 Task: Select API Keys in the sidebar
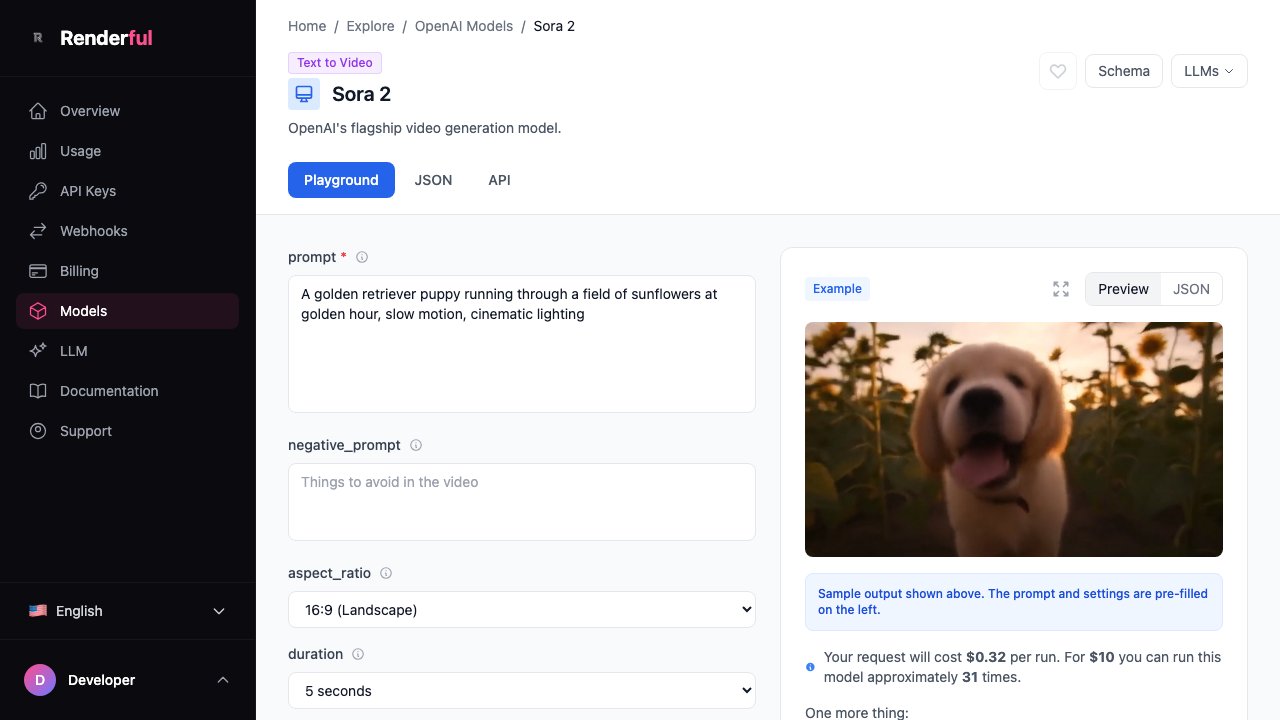[x=87, y=191]
